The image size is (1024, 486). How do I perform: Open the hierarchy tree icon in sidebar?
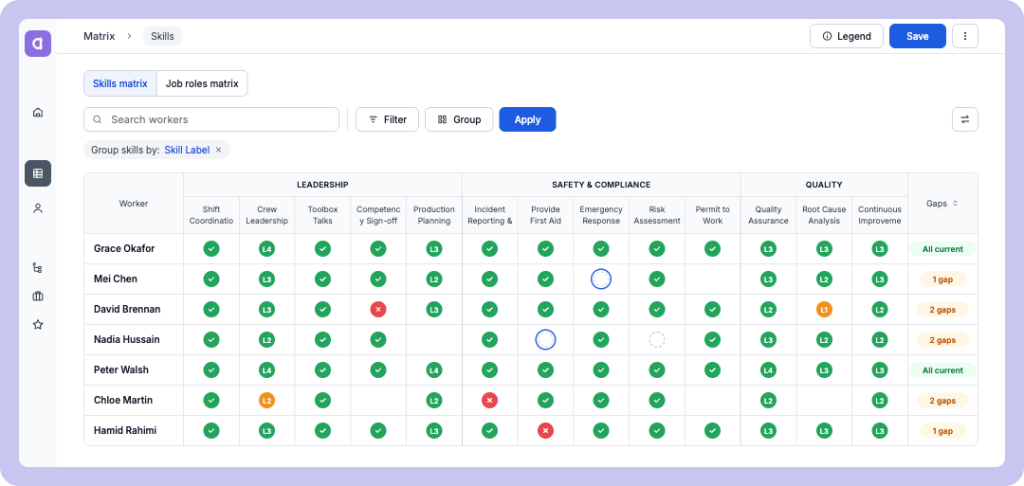tap(38, 267)
